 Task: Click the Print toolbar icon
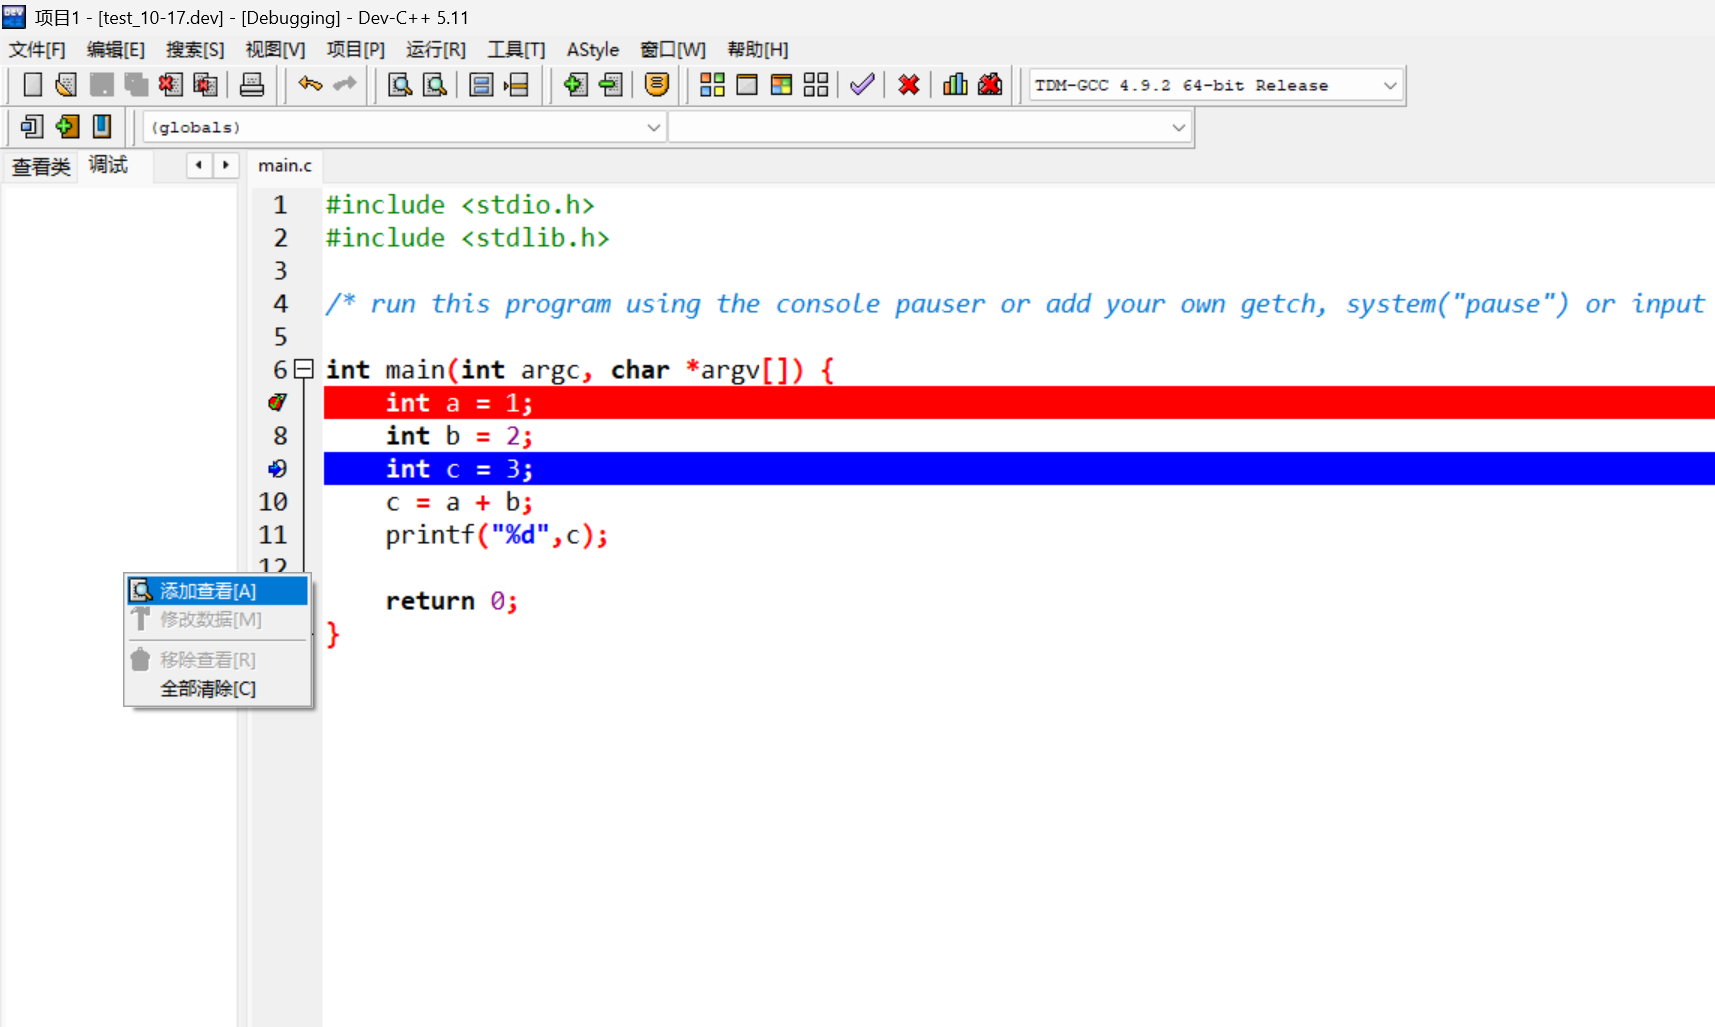pyautogui.click(x=252, y=85)
